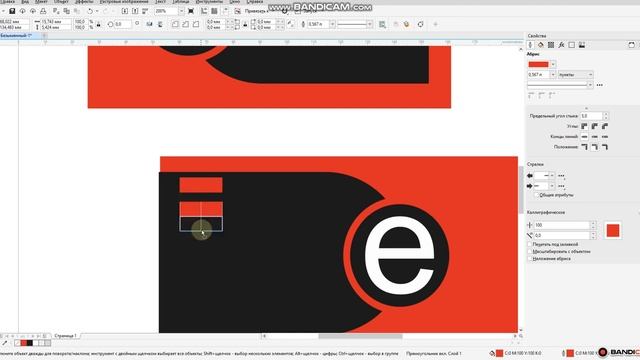Toggle the lock ratio padlock icon
Screen dimensions: 640x360
click(98, 24)
